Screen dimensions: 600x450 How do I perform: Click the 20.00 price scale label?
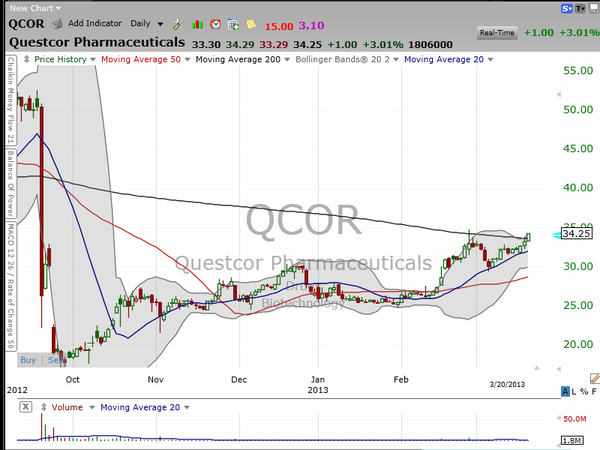click(578, 344)
